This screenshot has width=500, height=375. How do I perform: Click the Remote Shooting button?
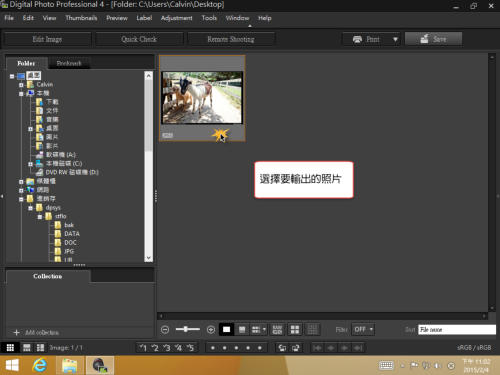[231, 39]
